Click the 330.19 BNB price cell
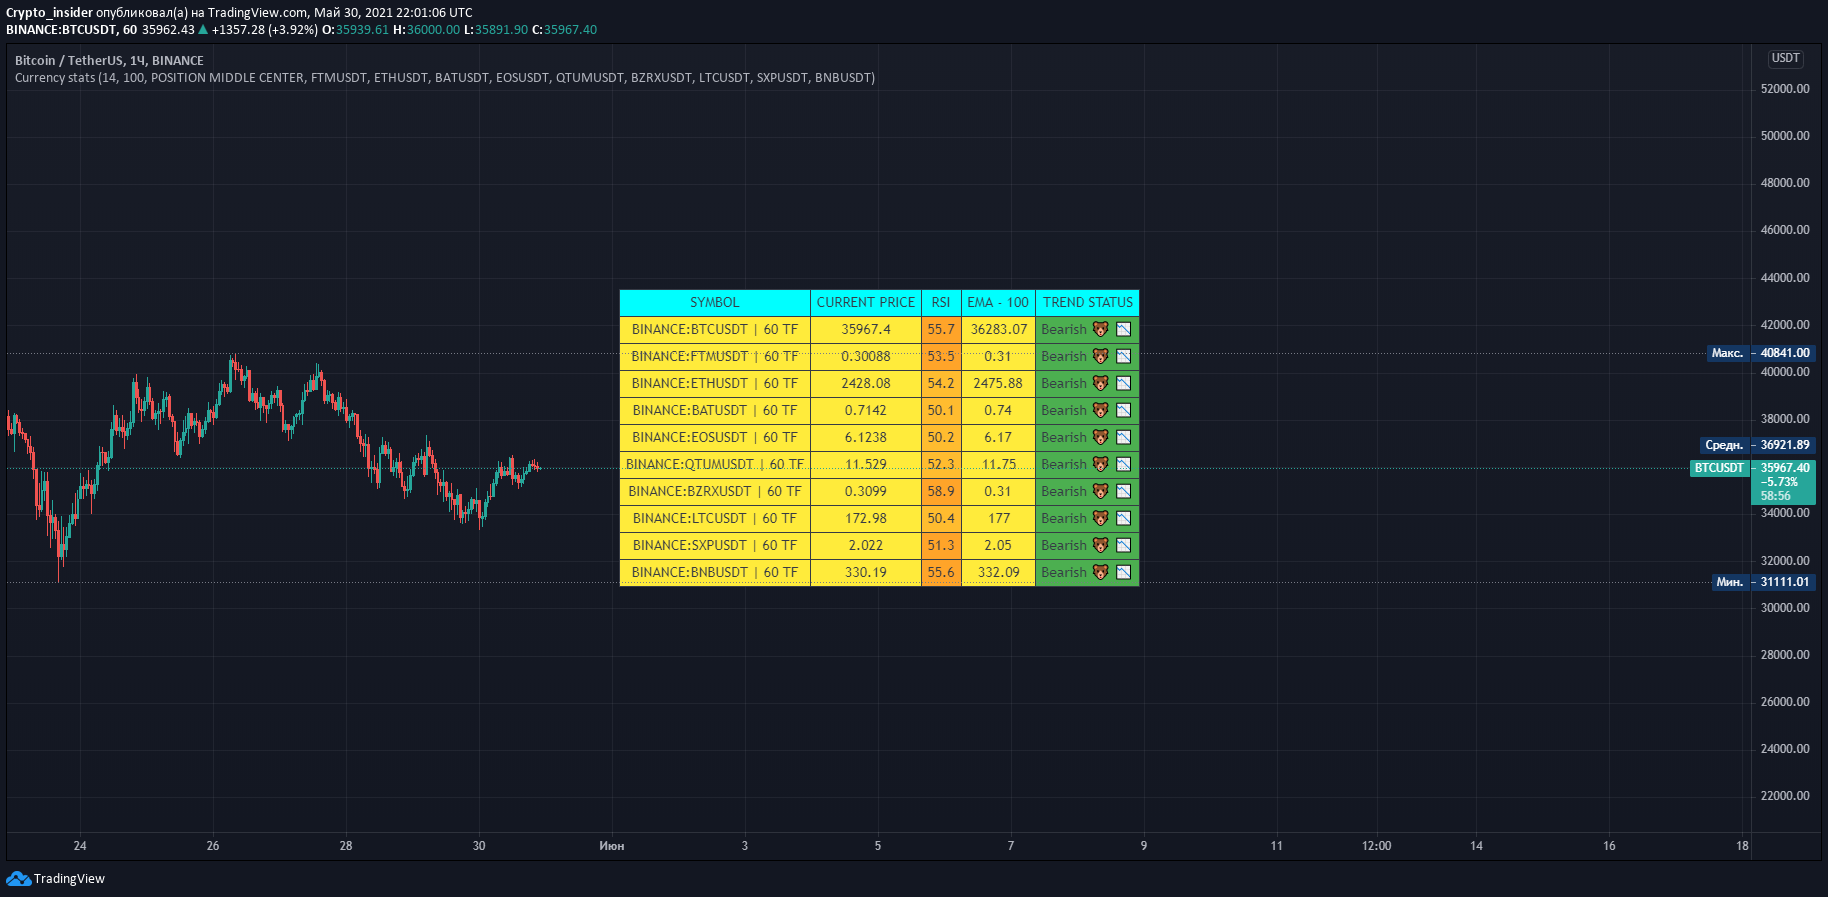Screen dimensions: 1828x897 pos(866,572)
